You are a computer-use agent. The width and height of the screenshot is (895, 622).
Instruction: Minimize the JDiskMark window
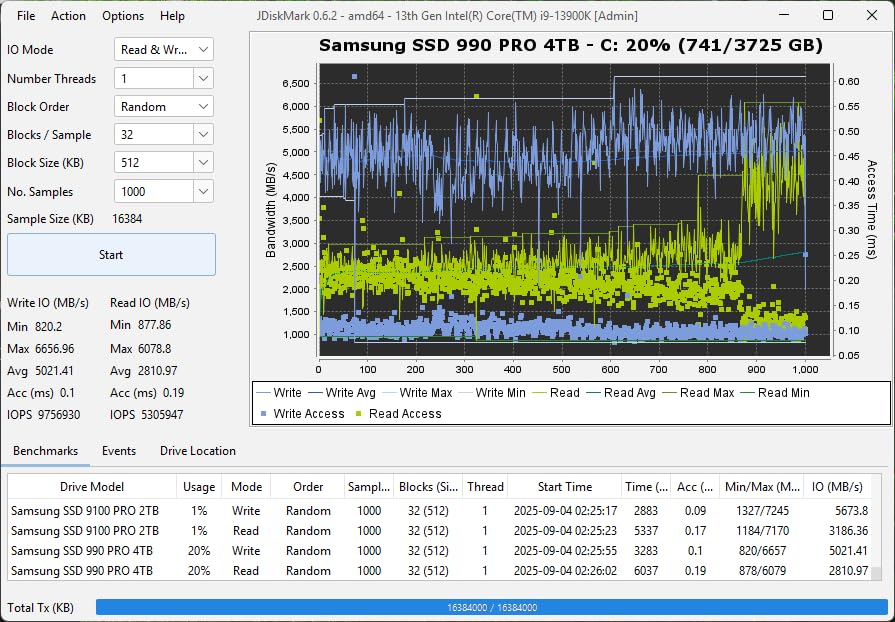pos(784,15)
